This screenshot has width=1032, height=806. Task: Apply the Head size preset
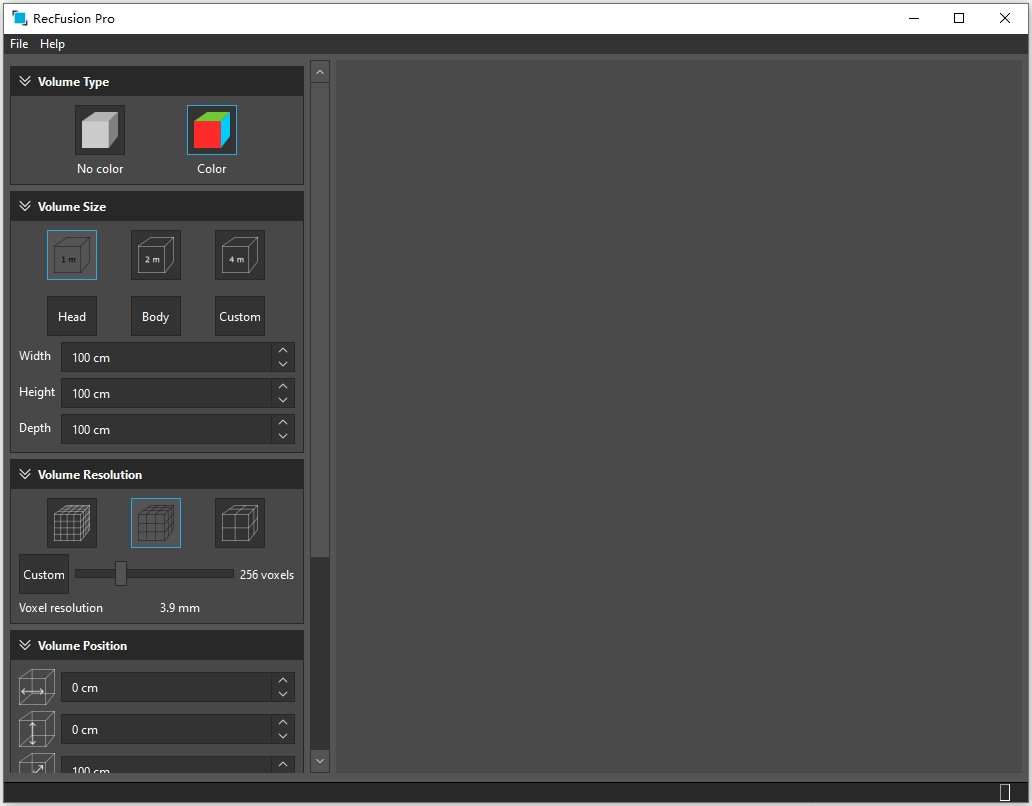point(72,316)
